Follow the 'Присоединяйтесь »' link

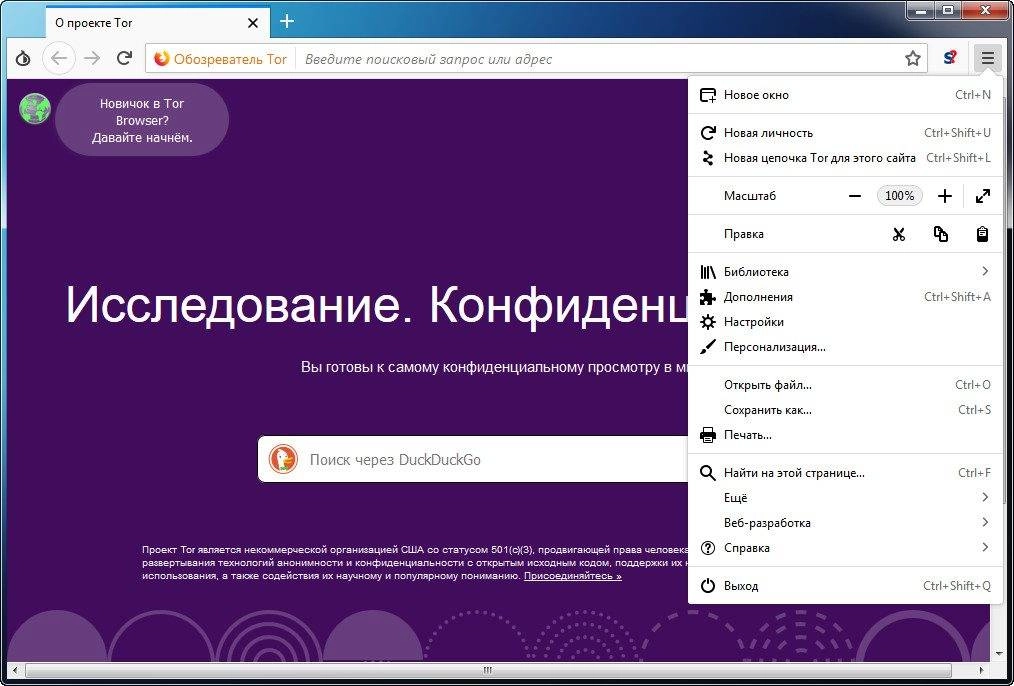click(572, 575)
